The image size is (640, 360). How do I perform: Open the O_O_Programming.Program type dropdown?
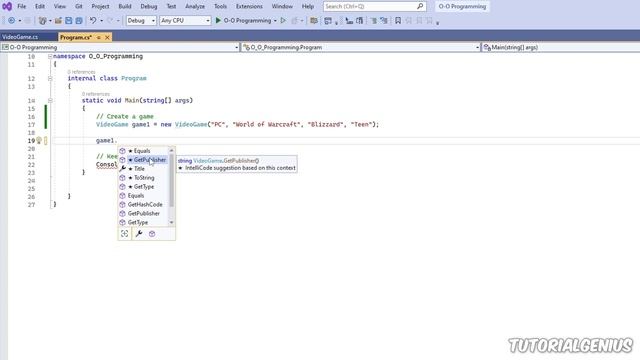360,47
